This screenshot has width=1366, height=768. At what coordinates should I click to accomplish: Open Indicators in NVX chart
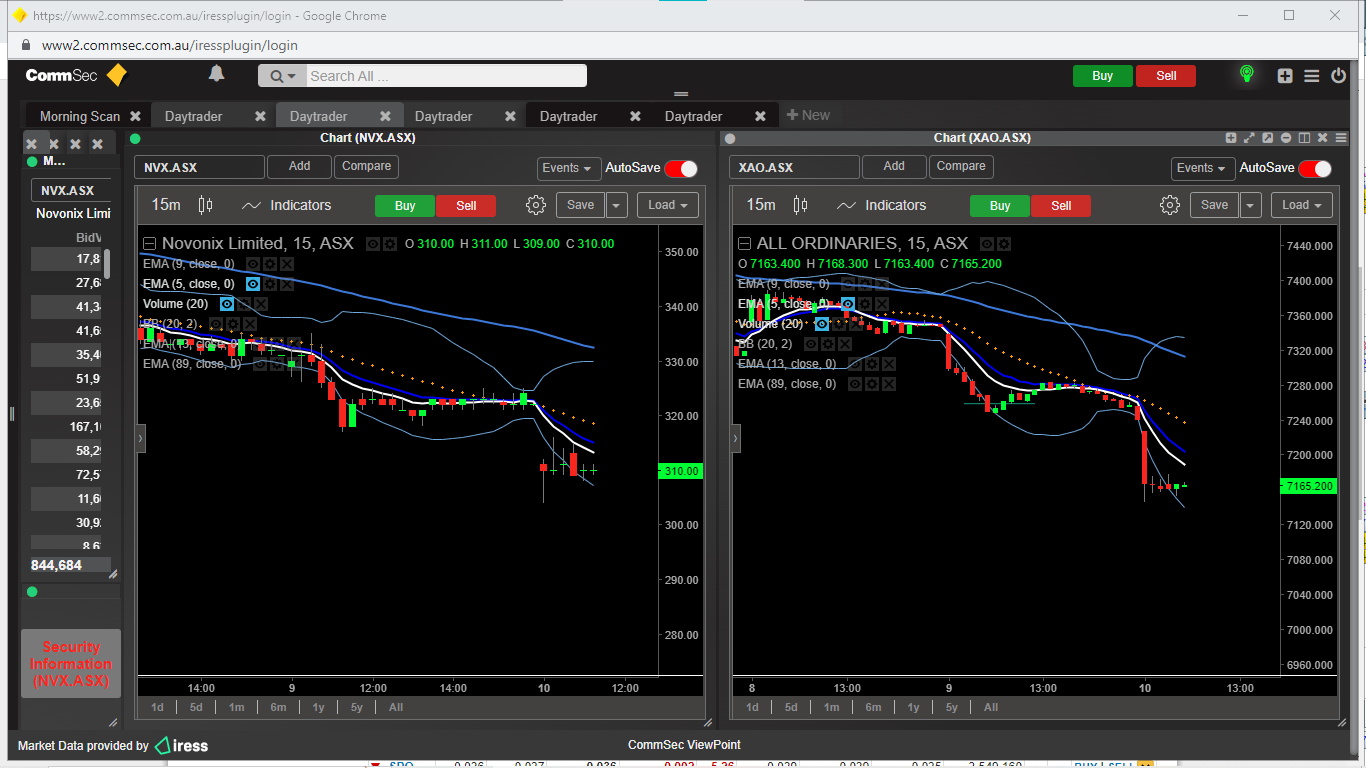pyautogui.click(x=286, y=205)
